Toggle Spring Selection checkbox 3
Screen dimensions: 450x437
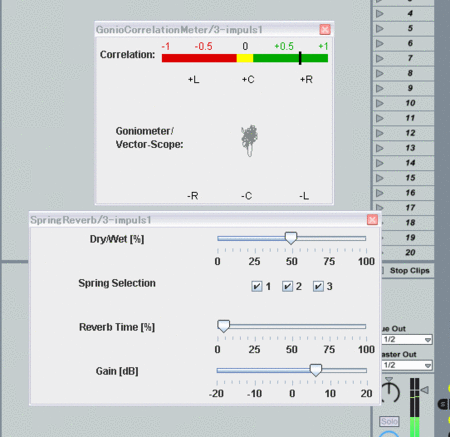coord(318,286)
